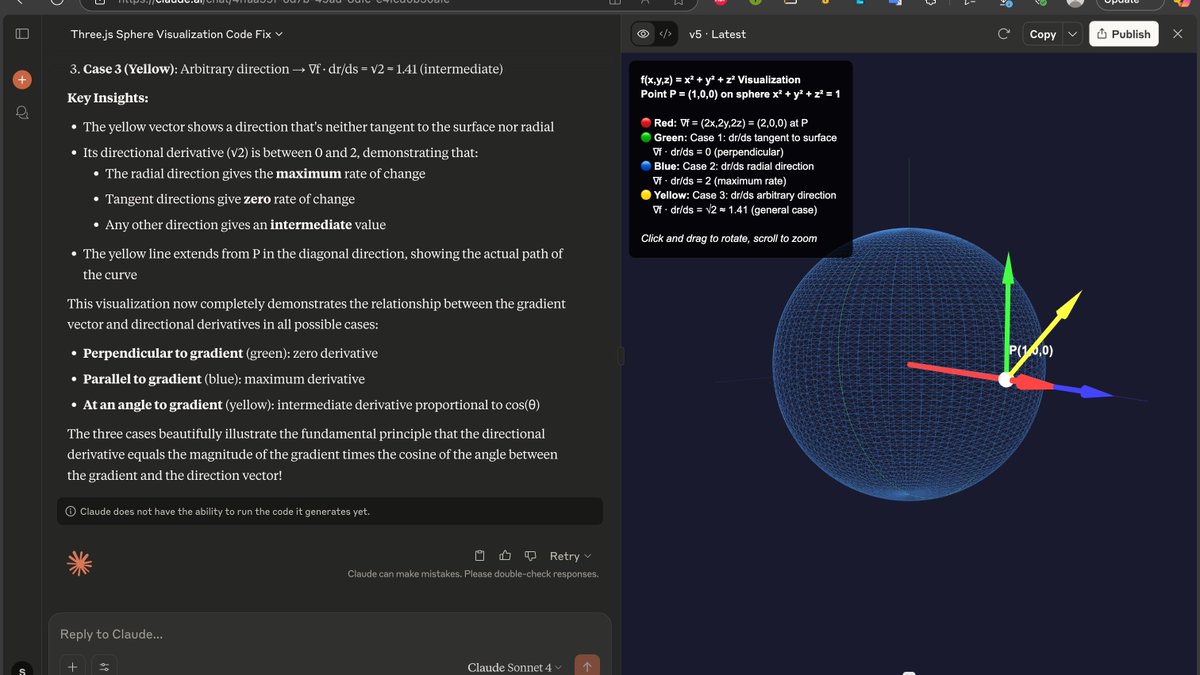Click the blue legend dot for Case 2
This screenshot has height=675, width=1200.
646,166
